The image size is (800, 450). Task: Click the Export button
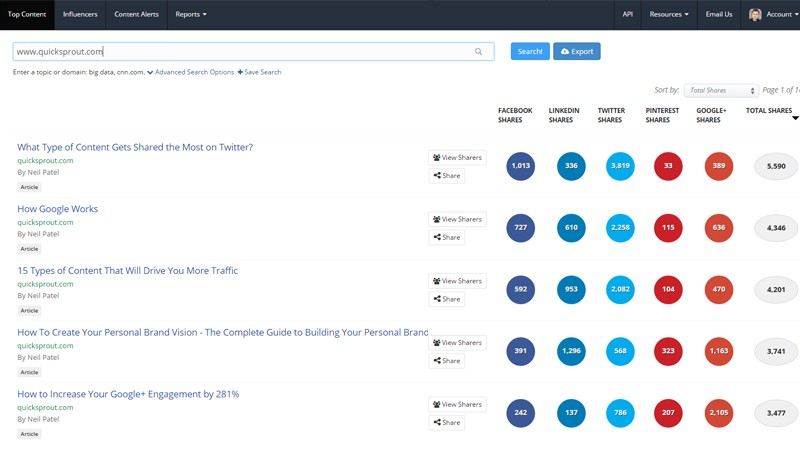(x=577, y=52)
